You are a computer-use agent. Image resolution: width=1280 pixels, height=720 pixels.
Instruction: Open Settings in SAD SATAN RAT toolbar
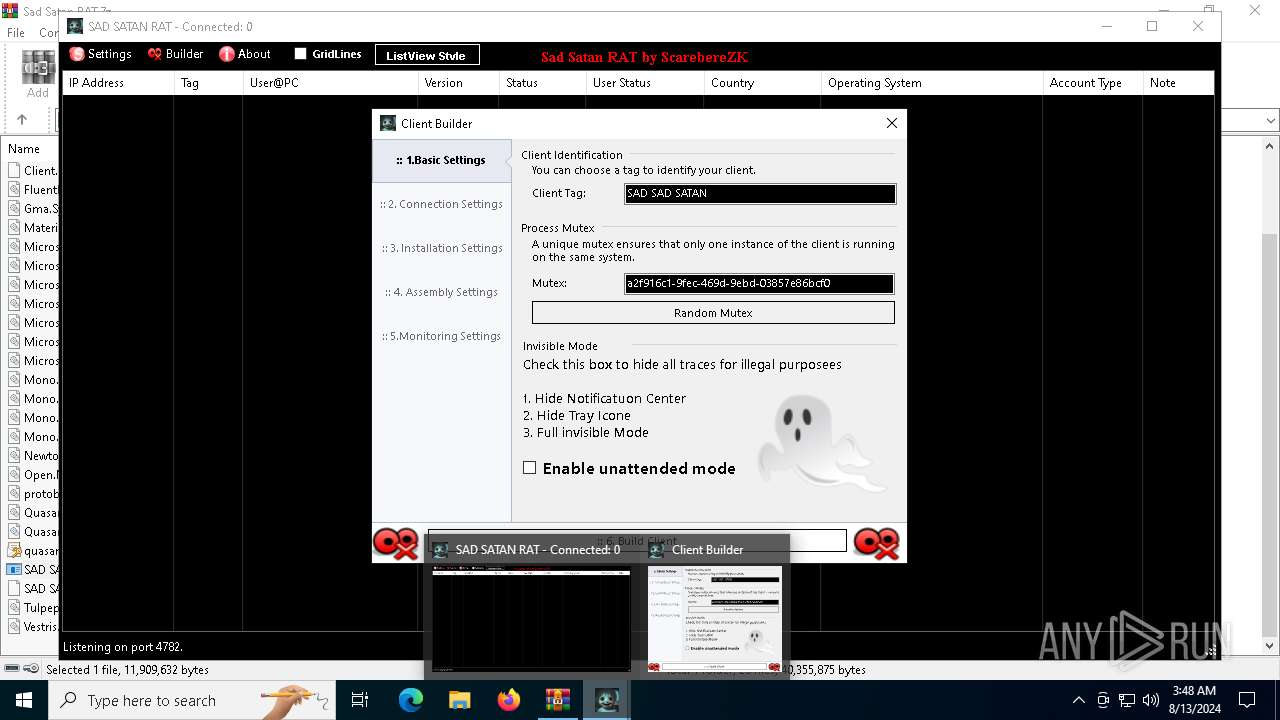[x=100, y=54]
